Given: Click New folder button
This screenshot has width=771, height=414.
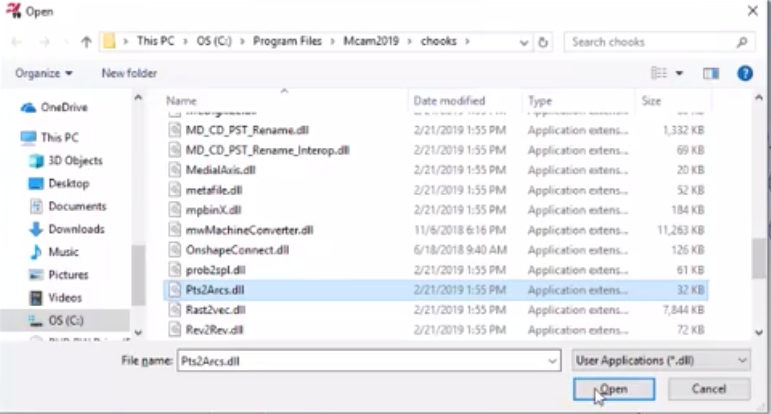Looking at the screenshot, I should pyautogui.click(x=129, y=73).
